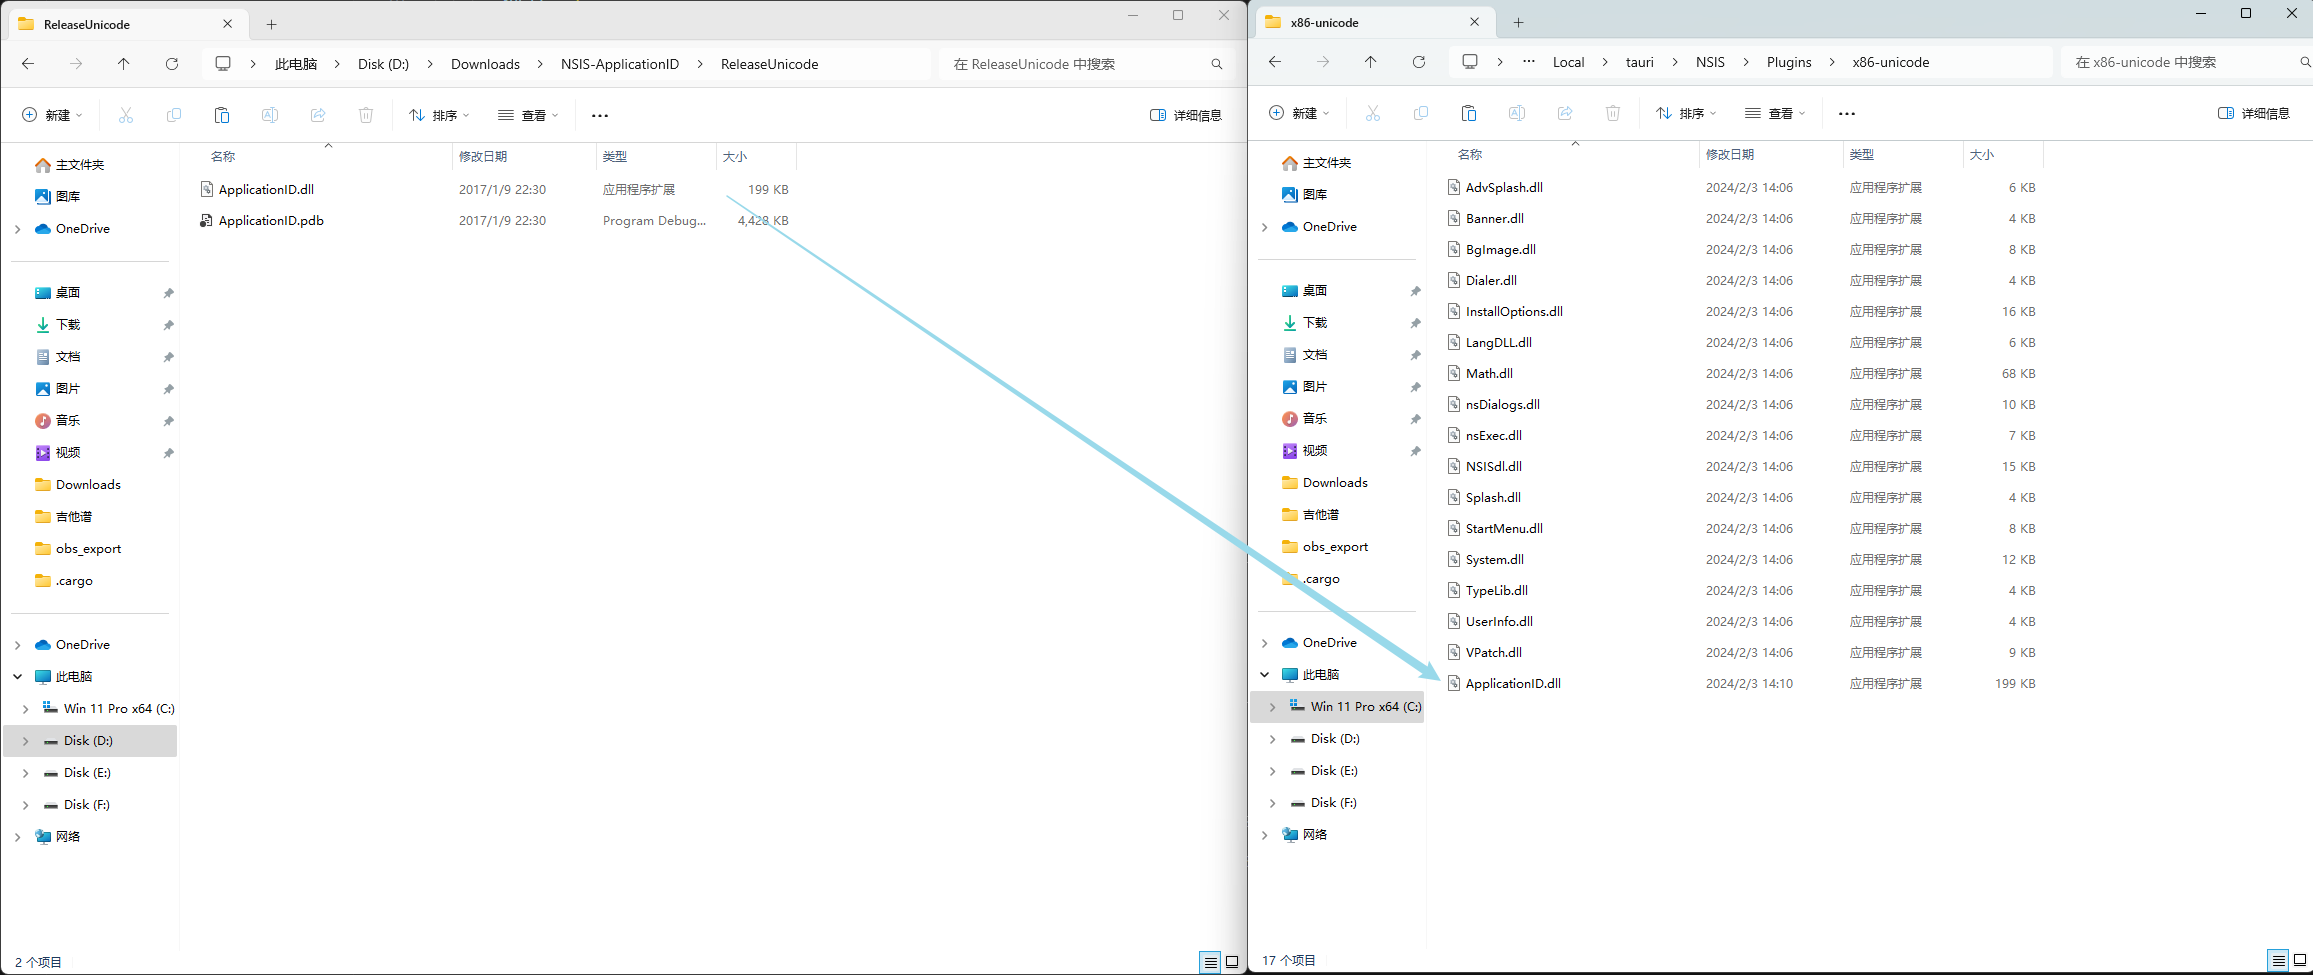Click Plugins breadcrumb in x86-unicode address bar
Screen dimensions: 2313x975
pyautogui.click(x=1789, y=62)
